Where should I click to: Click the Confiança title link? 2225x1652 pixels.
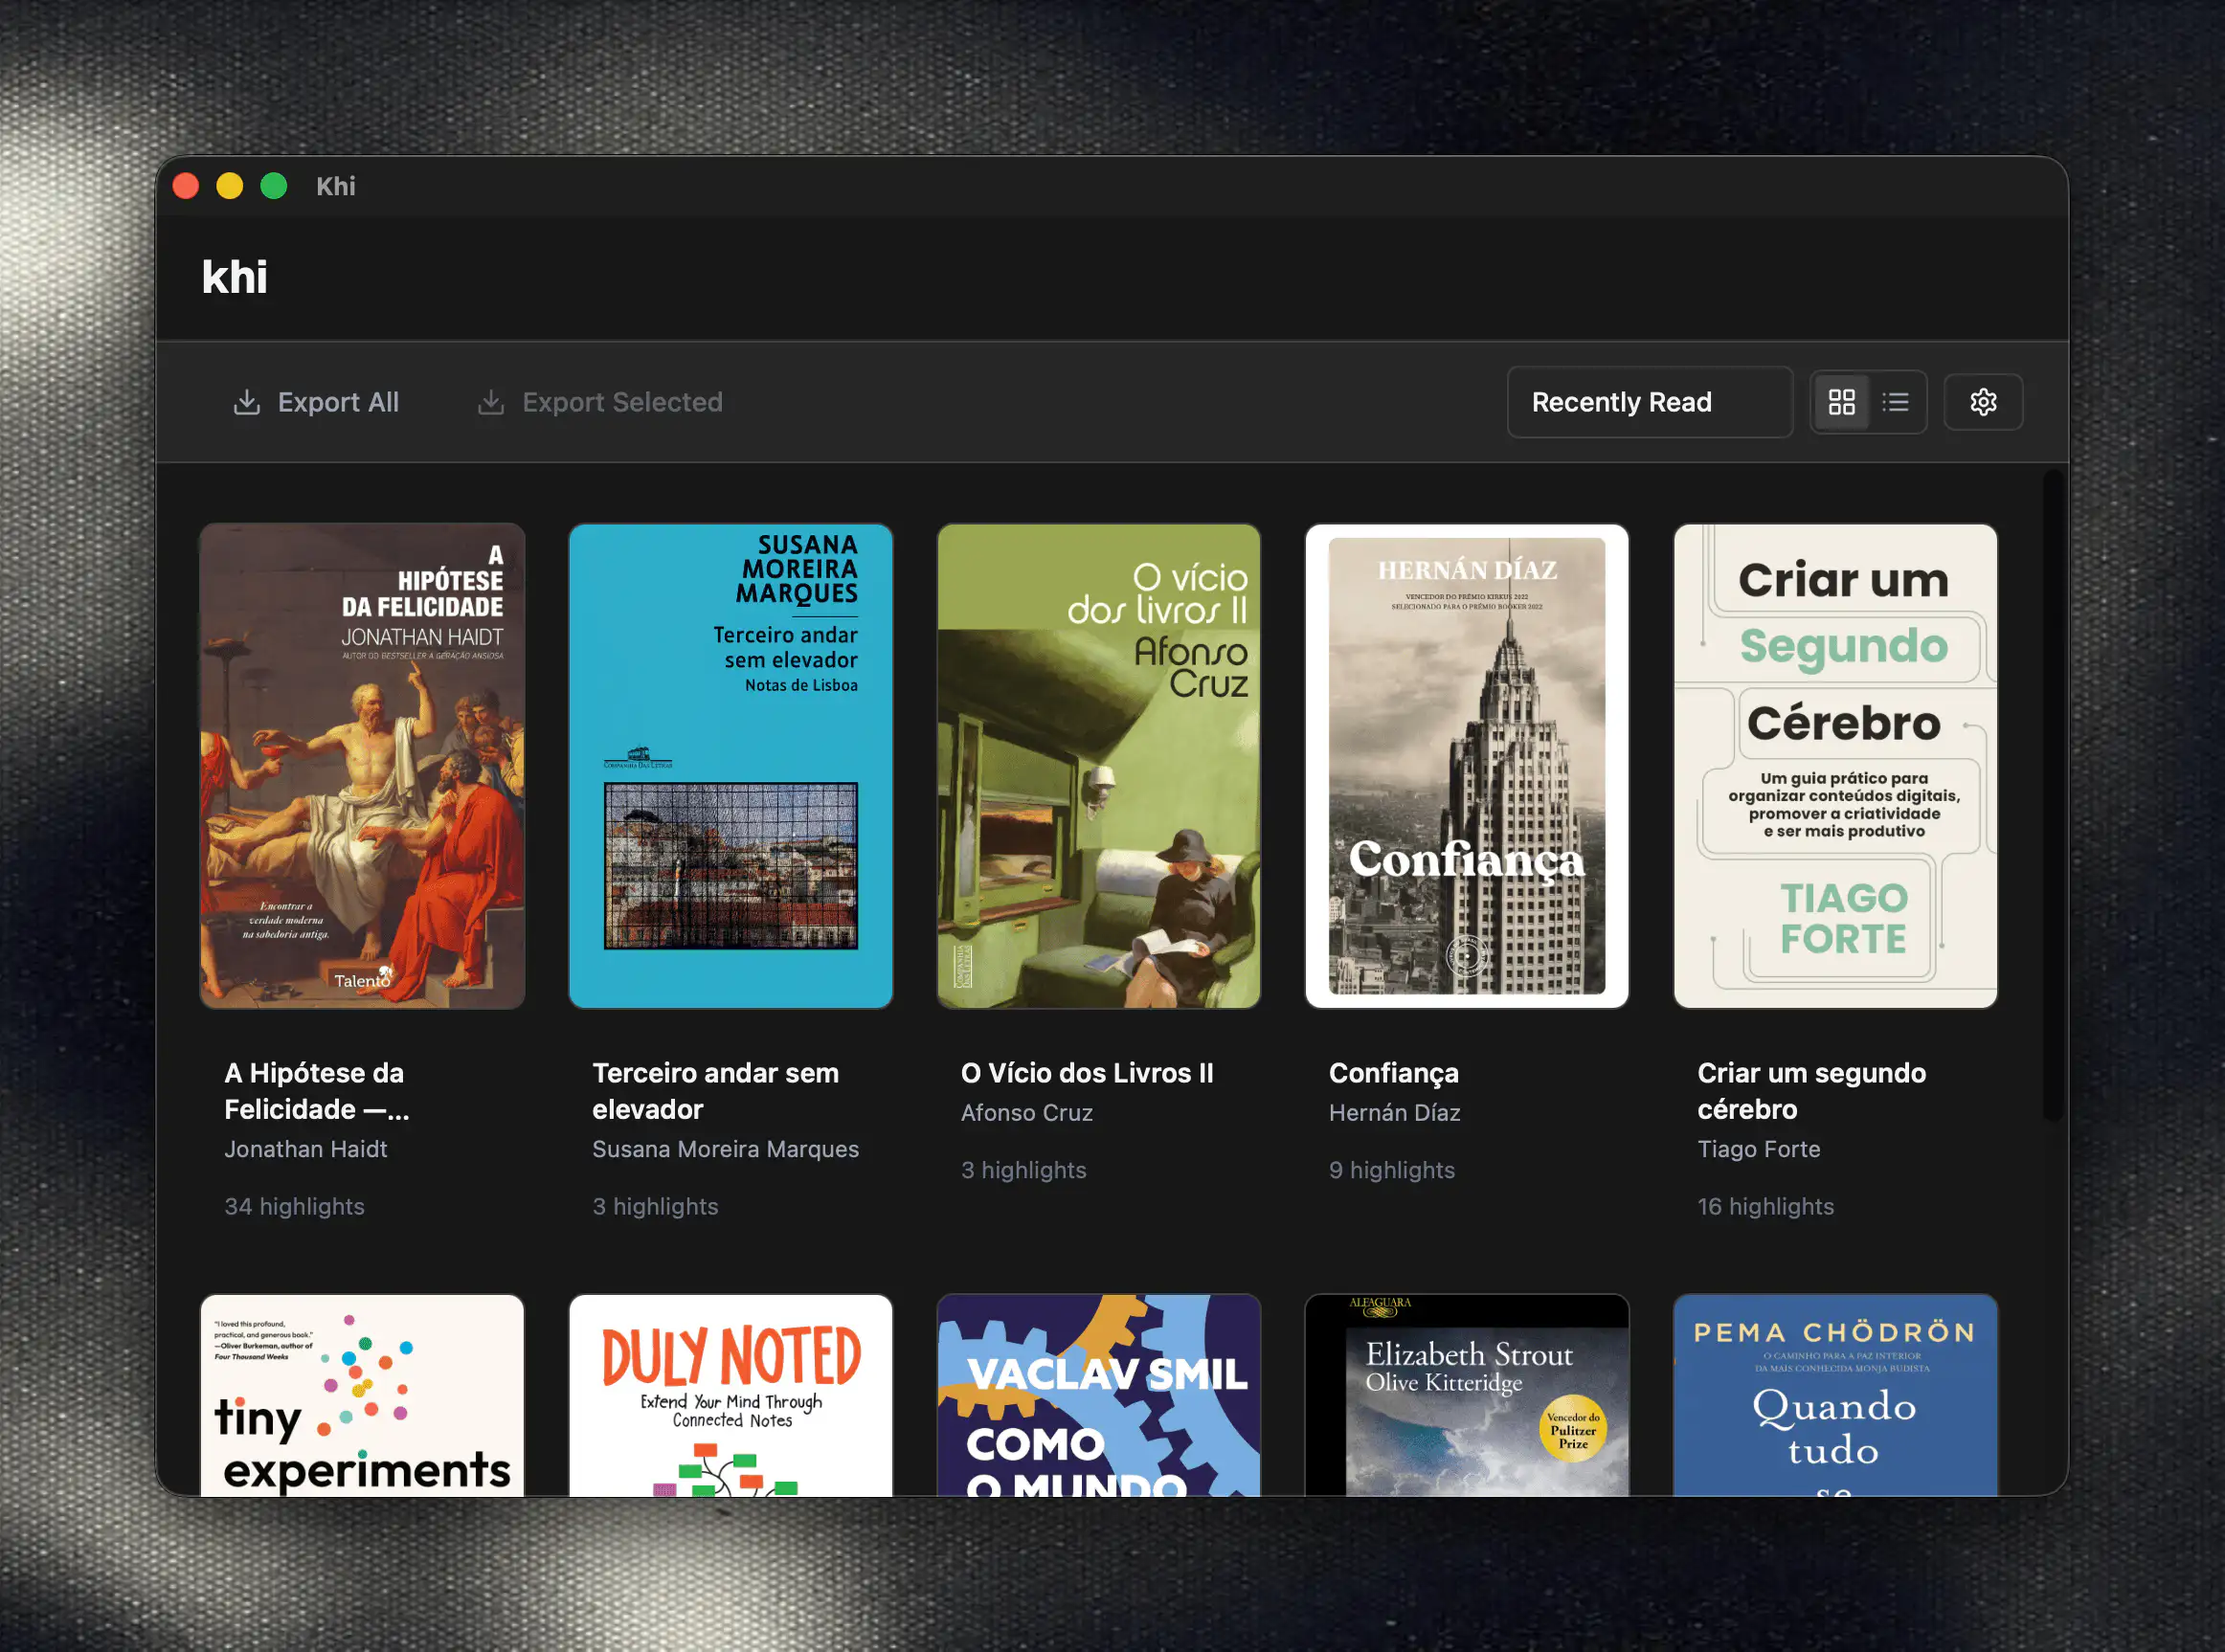[x=1393, y=1073]
